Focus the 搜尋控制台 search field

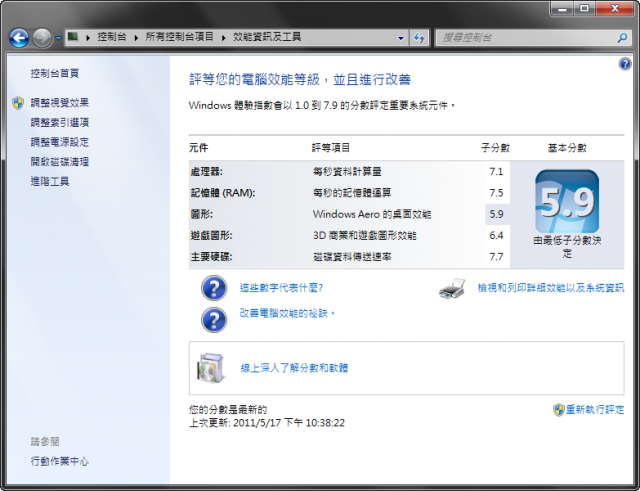[527, 38]
